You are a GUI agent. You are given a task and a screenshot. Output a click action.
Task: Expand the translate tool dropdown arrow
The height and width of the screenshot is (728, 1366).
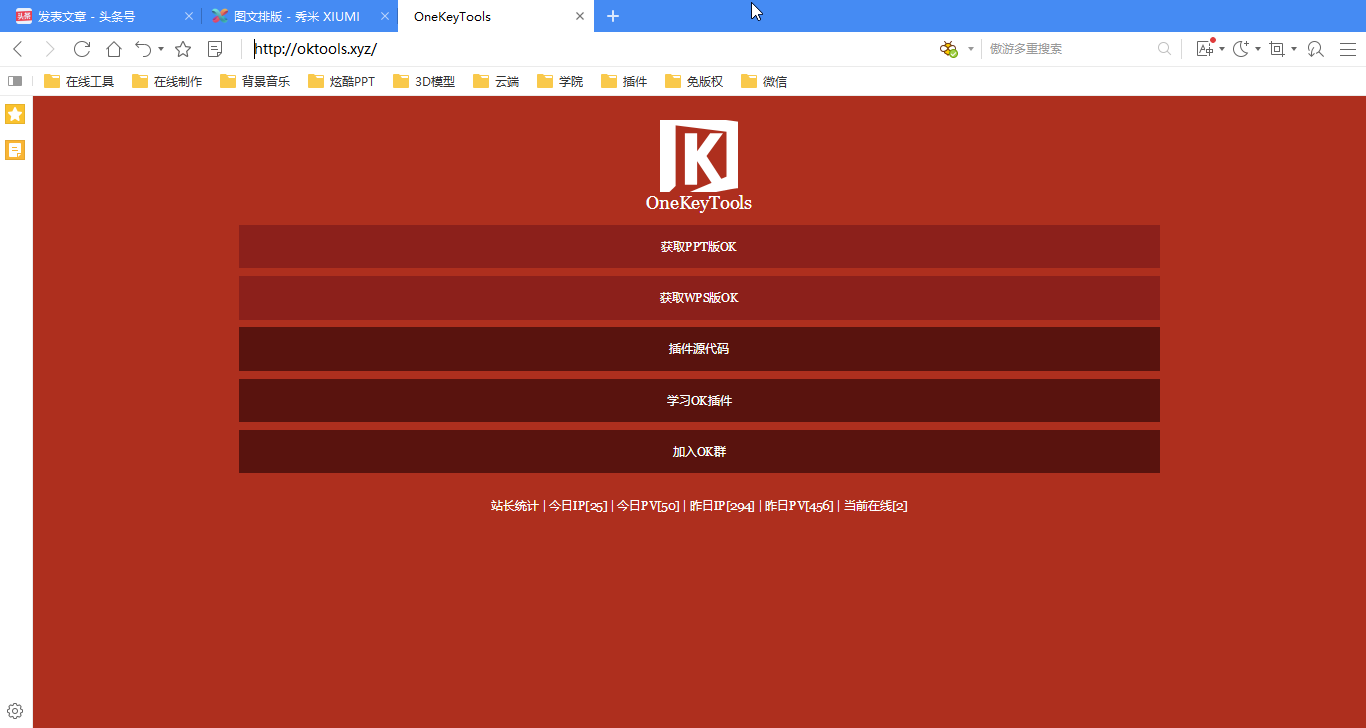pyautogui.click(x=1222, y=49)
